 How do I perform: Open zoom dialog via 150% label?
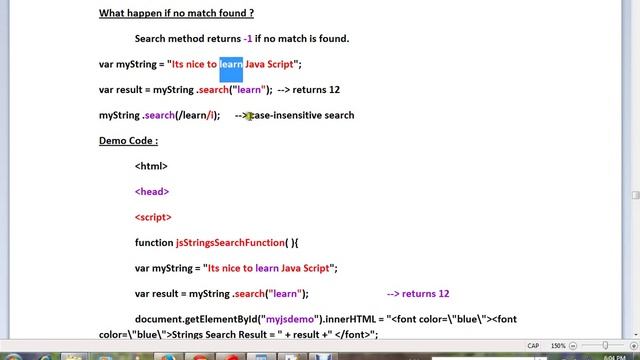click(558, 346)
